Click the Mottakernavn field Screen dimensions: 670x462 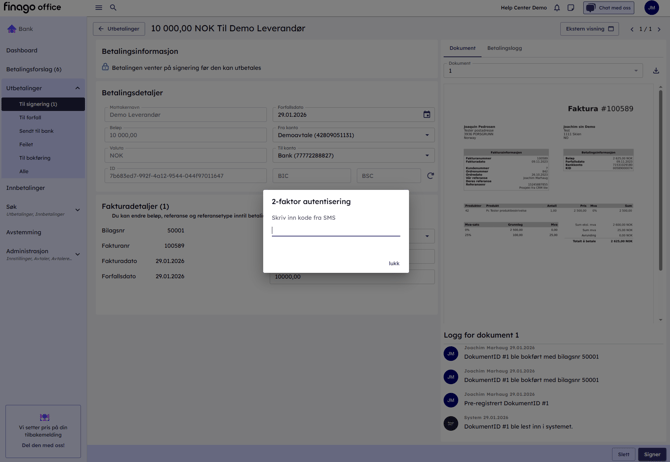(x=185, y=115)
